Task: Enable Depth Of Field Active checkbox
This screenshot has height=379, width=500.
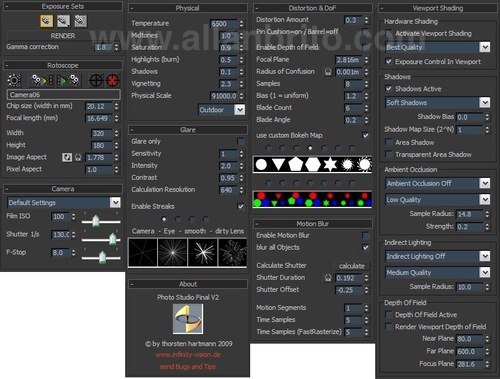Action: [x=388, y=315]
